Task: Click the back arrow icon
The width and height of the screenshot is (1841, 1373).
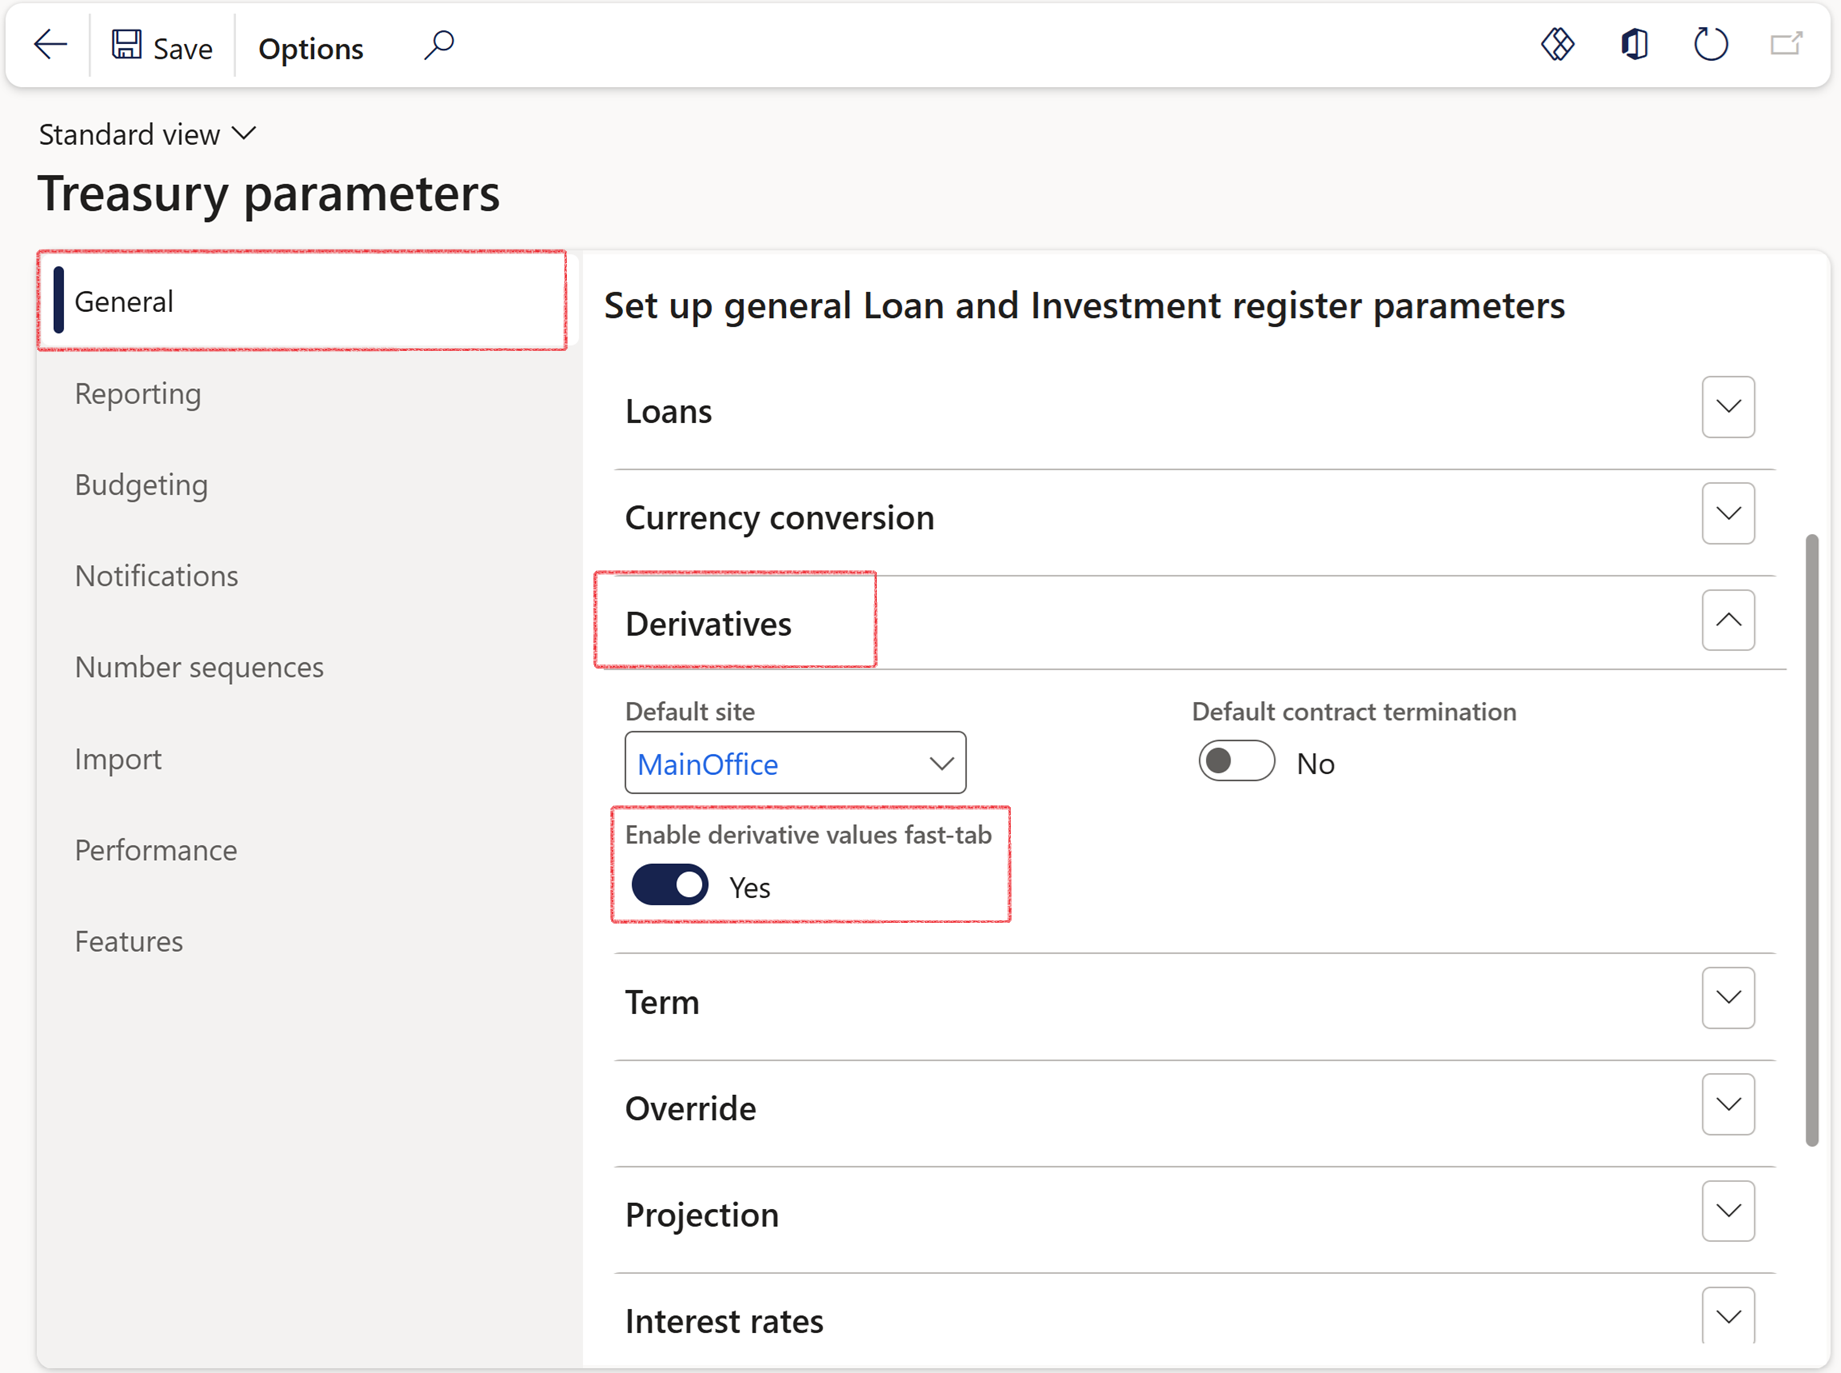Action: [50, 45]
